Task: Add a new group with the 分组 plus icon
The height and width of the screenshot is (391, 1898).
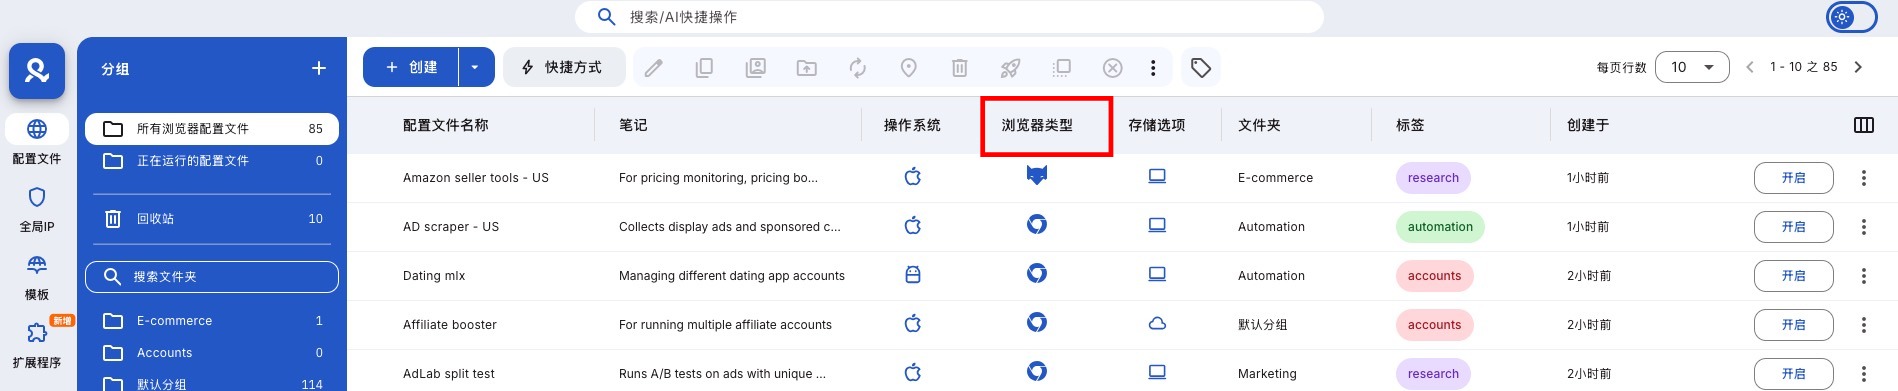Action: tap(319, 68)
